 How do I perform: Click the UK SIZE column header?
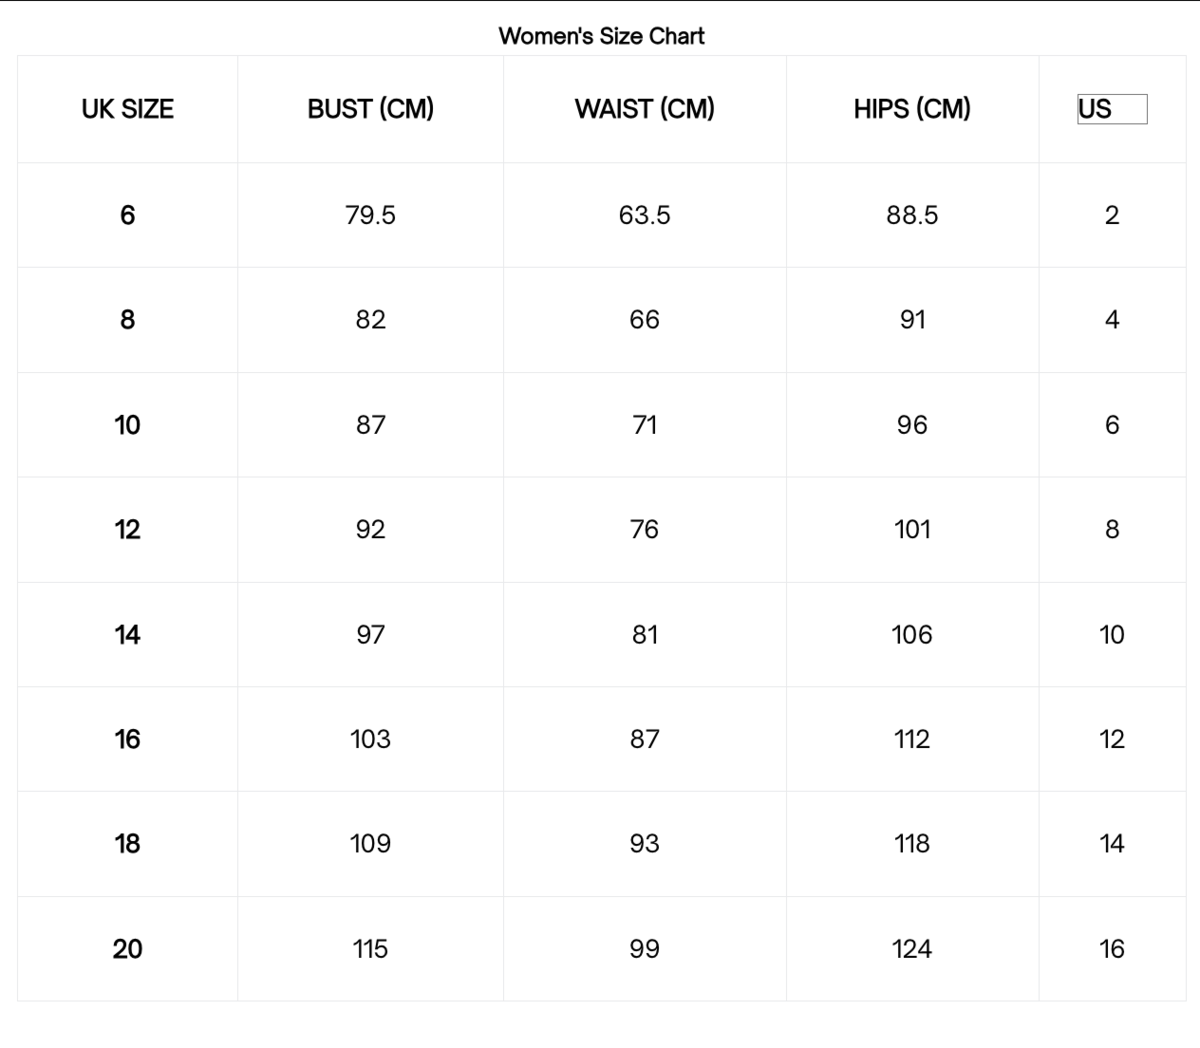127,109
